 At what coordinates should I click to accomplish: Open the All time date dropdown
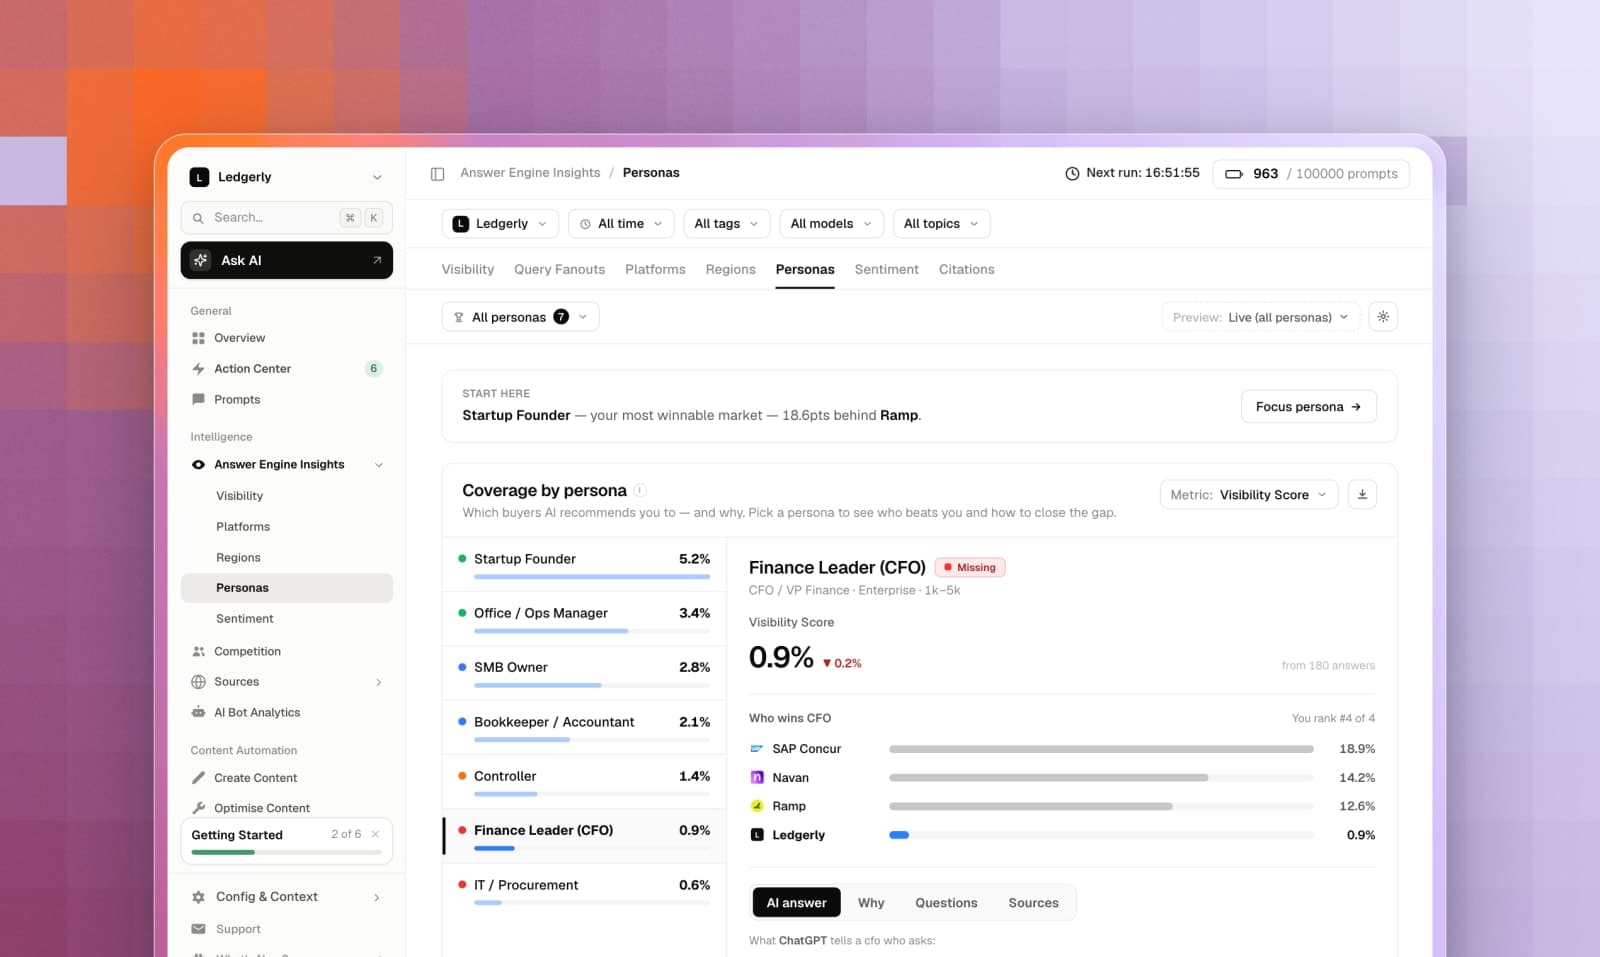pyautogui.click(x=621, y=224)
